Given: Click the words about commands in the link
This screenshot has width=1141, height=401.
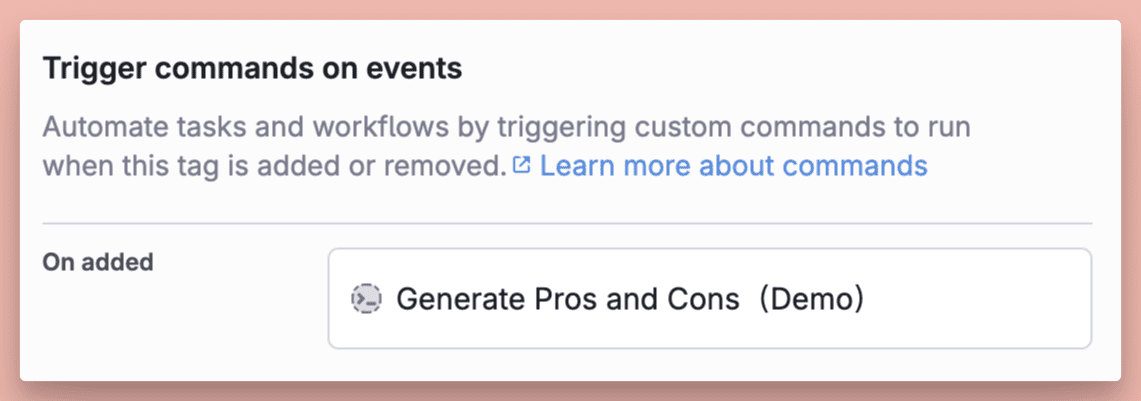Looking at the screenshot, I should pyautogui.click(x=814, y=166).
